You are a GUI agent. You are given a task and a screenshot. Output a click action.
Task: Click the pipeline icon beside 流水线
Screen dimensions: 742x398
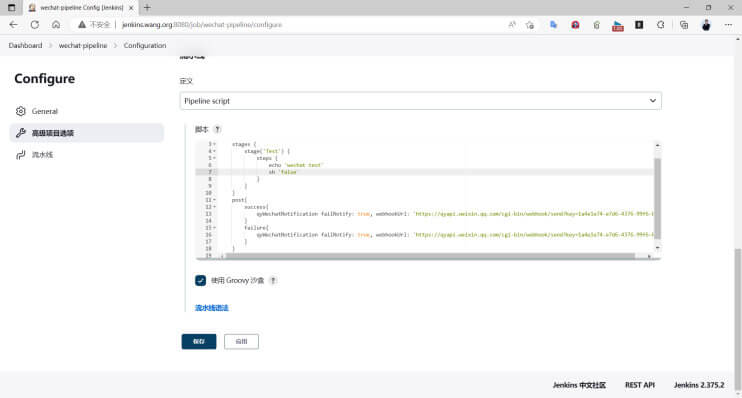(20, 155)
